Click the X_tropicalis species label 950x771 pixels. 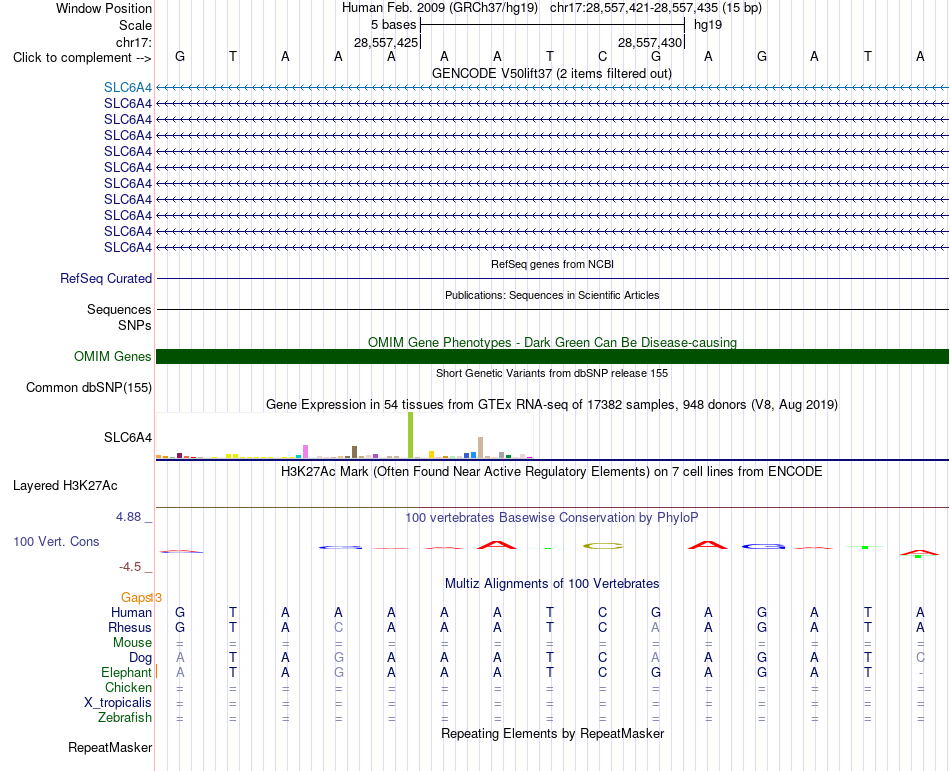[x=118, y=703]
